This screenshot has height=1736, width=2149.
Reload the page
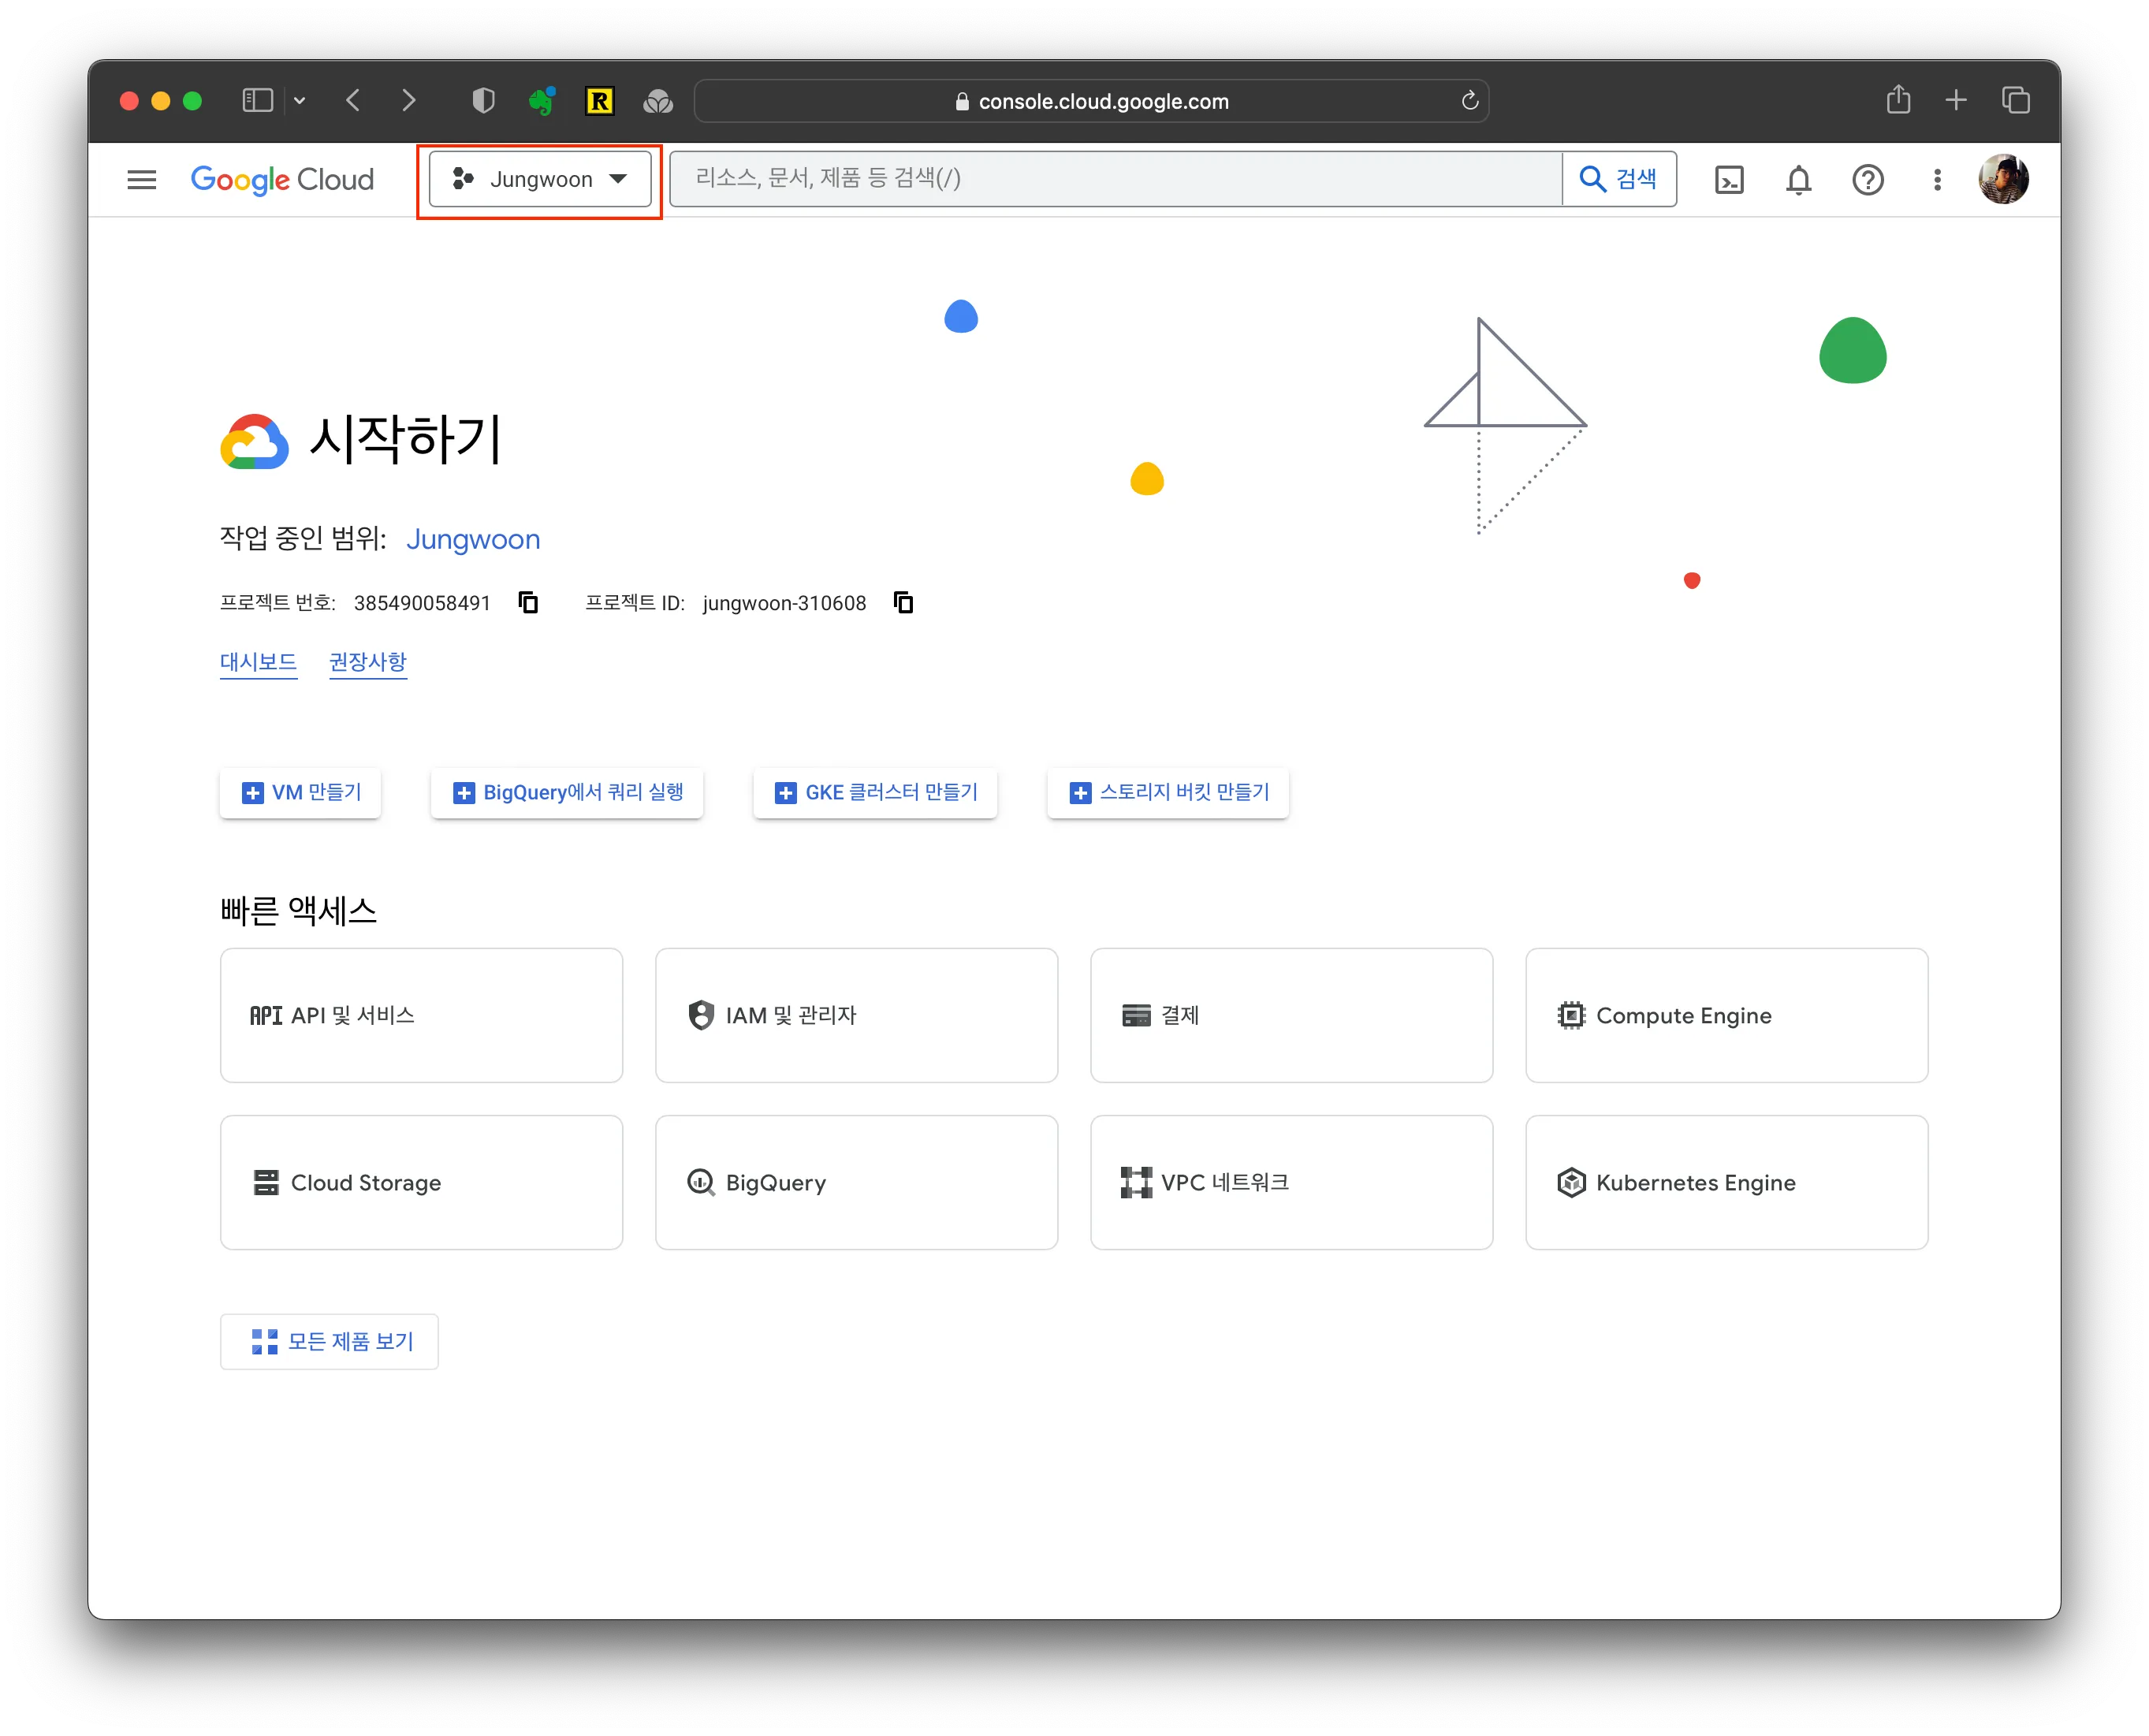click(1469, 100)
